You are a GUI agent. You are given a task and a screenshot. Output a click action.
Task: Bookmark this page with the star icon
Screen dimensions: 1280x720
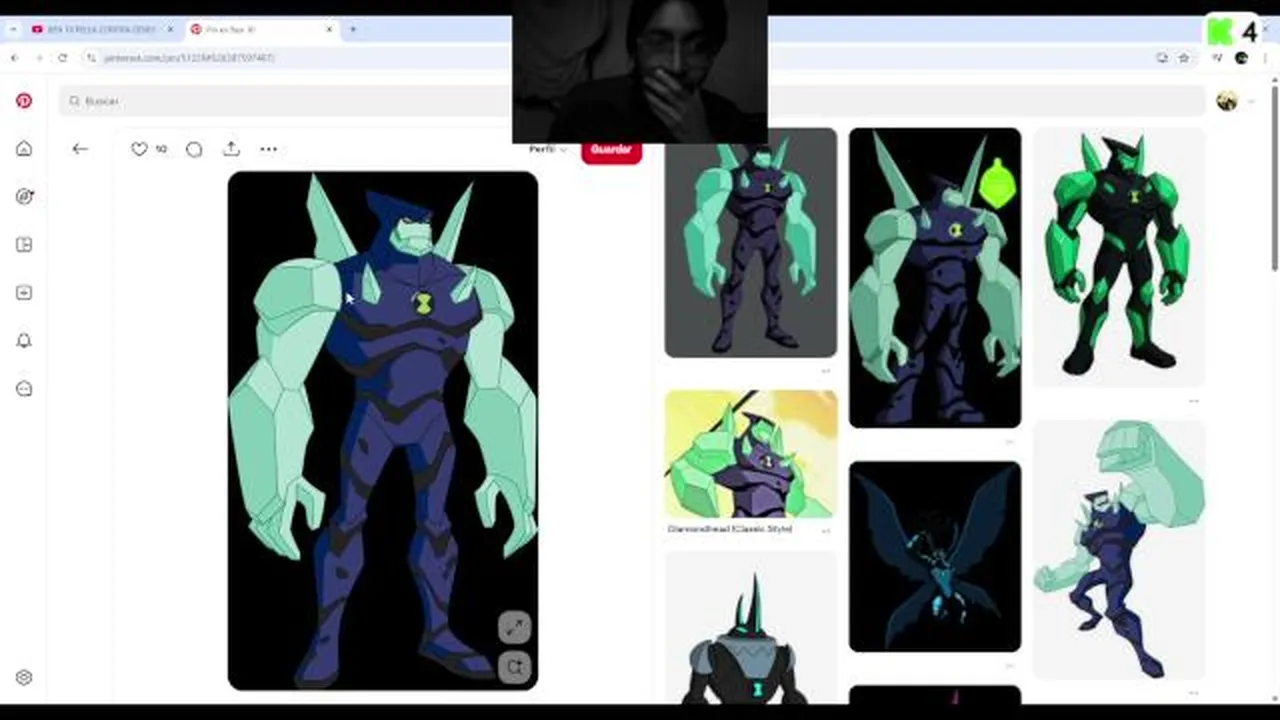click(1184, 58)
